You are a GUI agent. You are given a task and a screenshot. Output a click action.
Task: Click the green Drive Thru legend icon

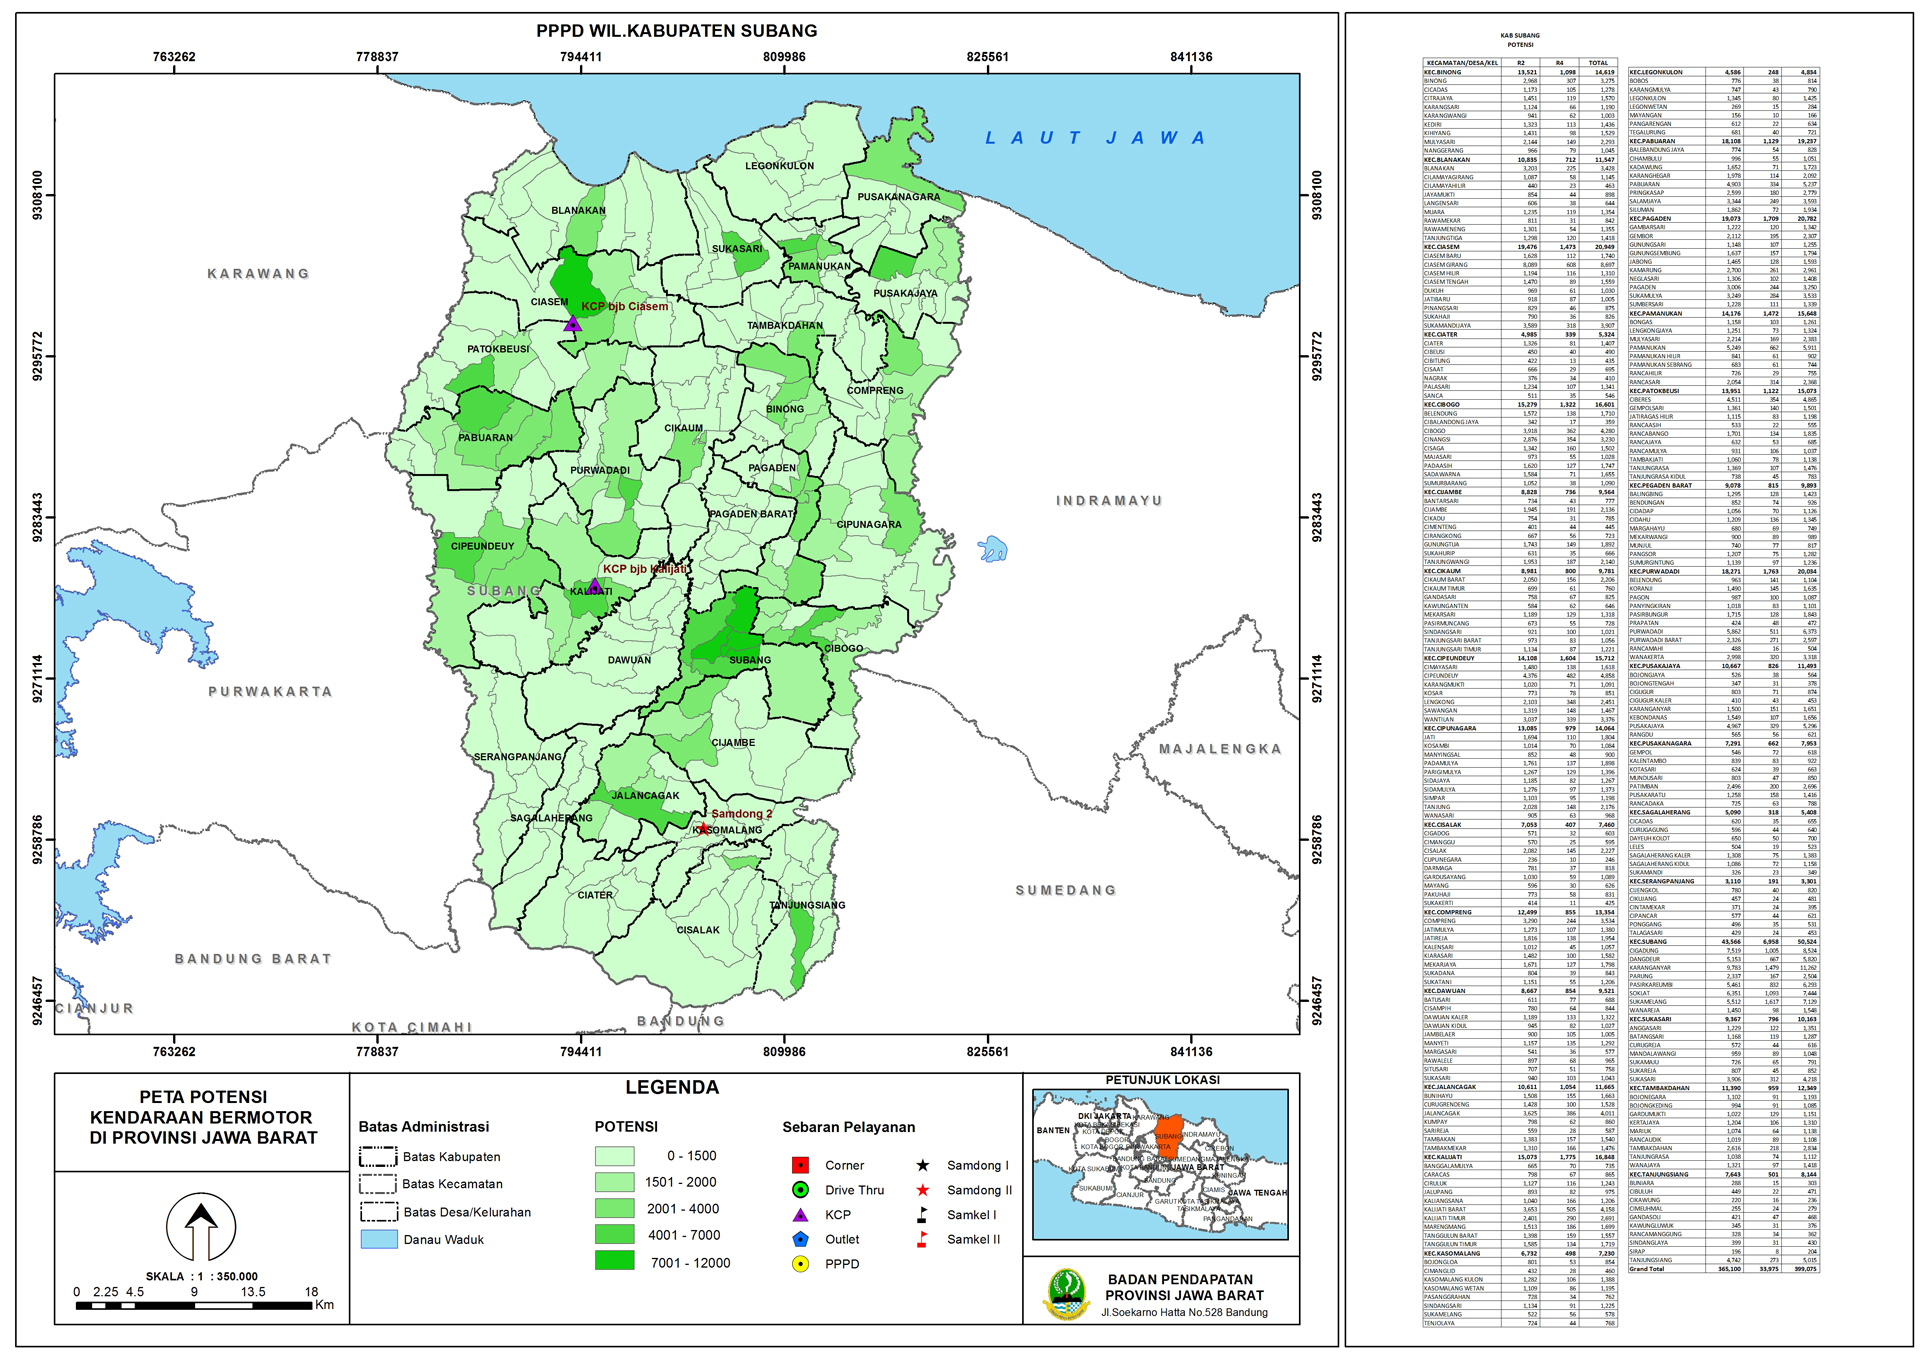[x=800, y=1190]
